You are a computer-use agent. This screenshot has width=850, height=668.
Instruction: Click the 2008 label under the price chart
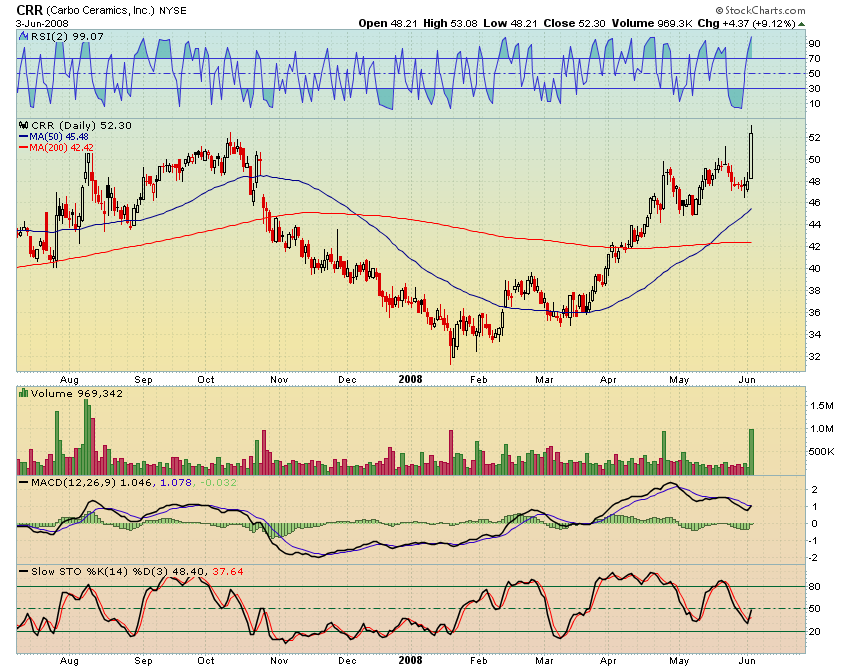pos(410,379)
